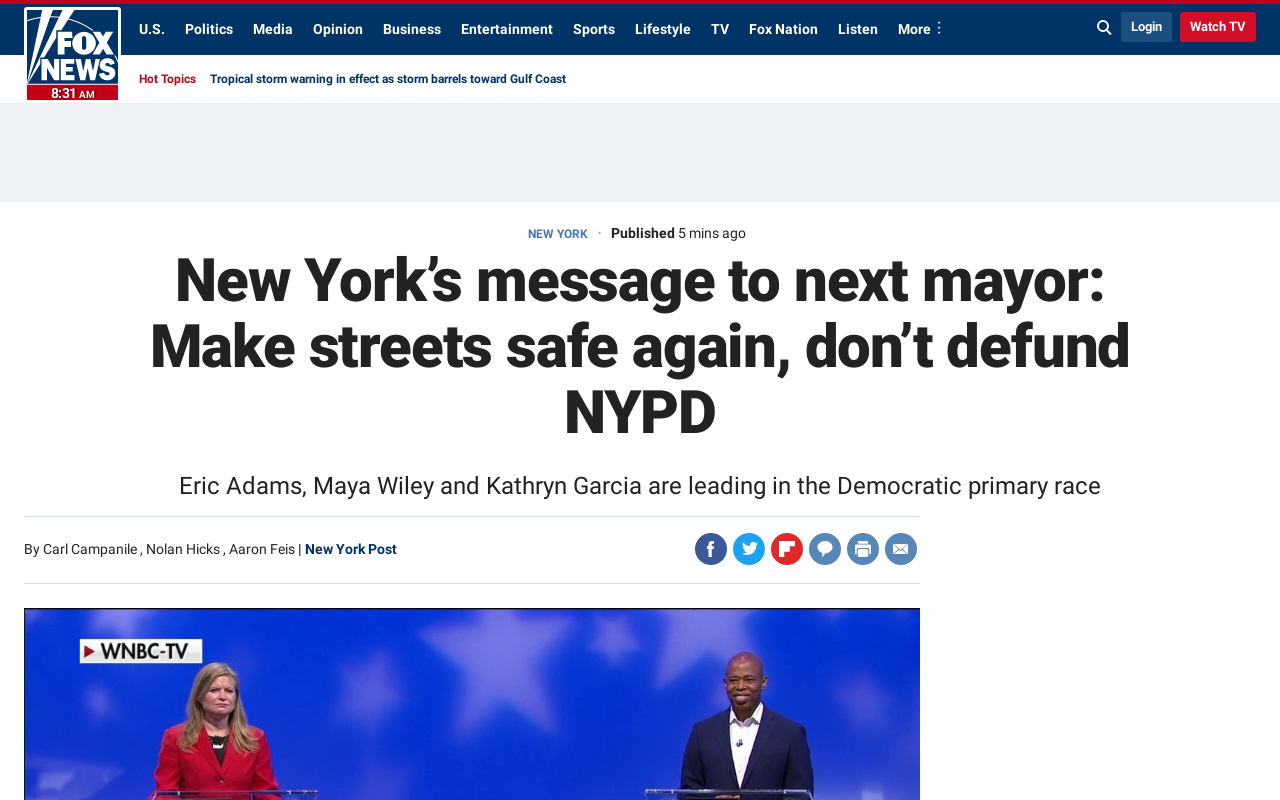Screen dimensions: 1280x800
Task: Open Fox Nation from navigation
Action: pyautogui.click(x=783, y=29)
